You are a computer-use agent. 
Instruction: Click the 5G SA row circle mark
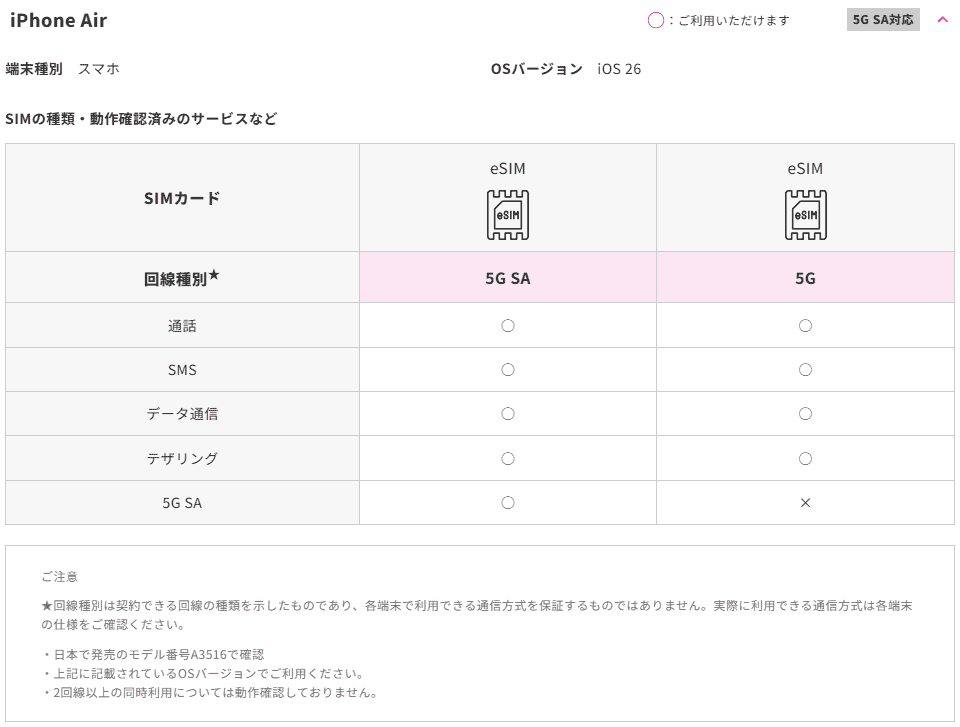click(x=508, y=503)
